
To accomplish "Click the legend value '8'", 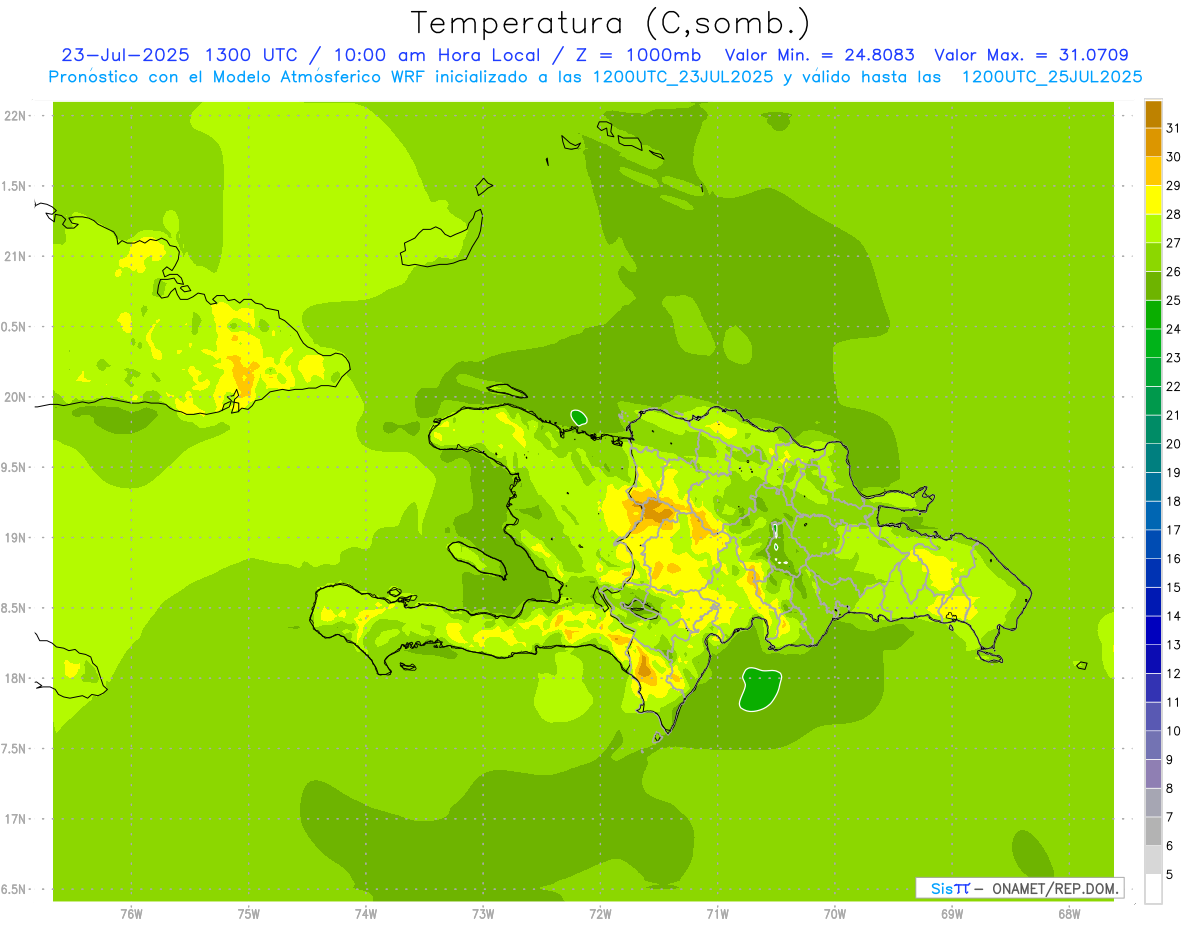I will 1170,788.
